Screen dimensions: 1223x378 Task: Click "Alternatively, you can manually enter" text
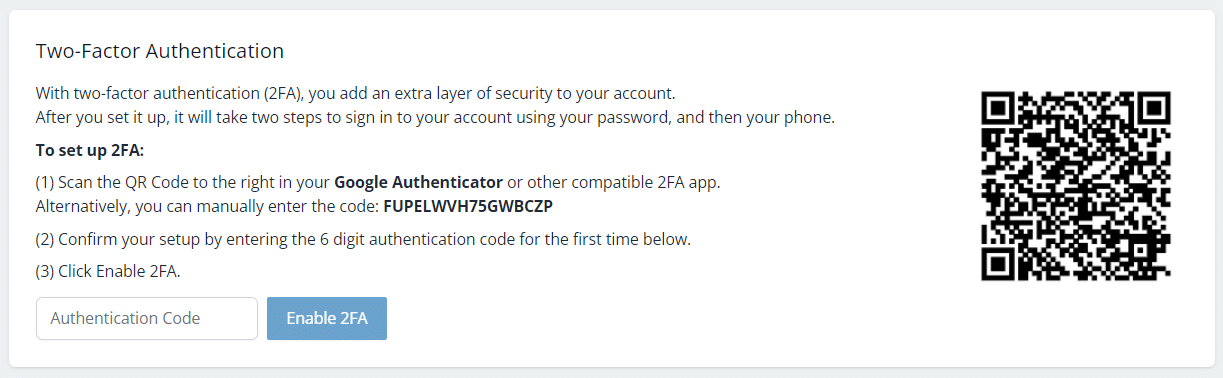[x=207, y=207]
